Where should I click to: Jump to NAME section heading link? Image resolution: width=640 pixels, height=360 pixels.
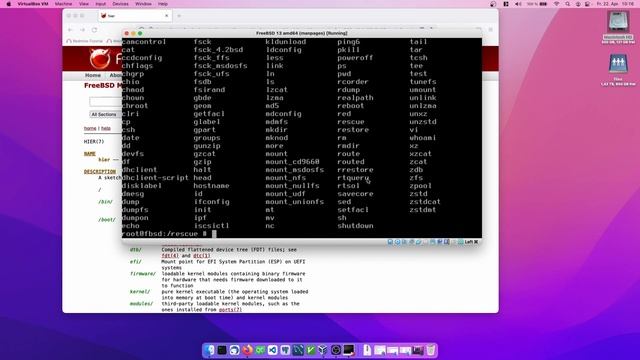pyautogui.click(x=89, y=154)
